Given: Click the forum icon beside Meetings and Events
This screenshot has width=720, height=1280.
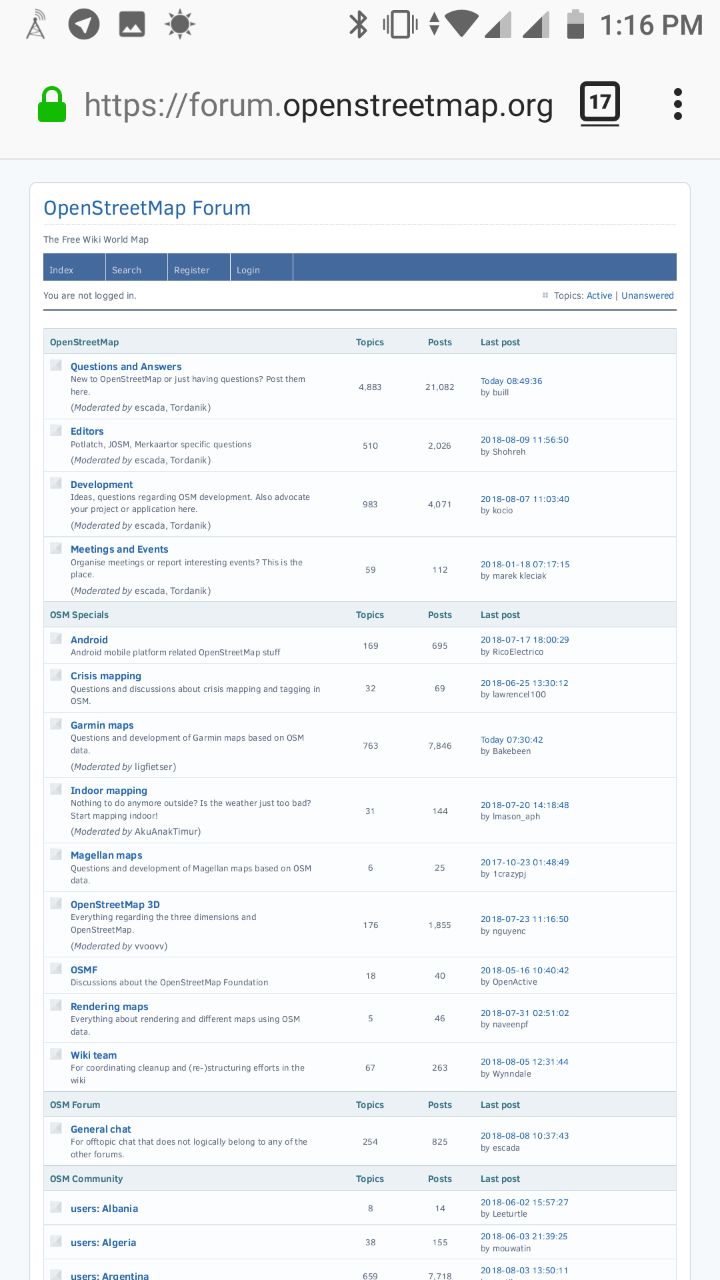Looking at the screenshot, I should pyautogui.click(x=56, y=548).
